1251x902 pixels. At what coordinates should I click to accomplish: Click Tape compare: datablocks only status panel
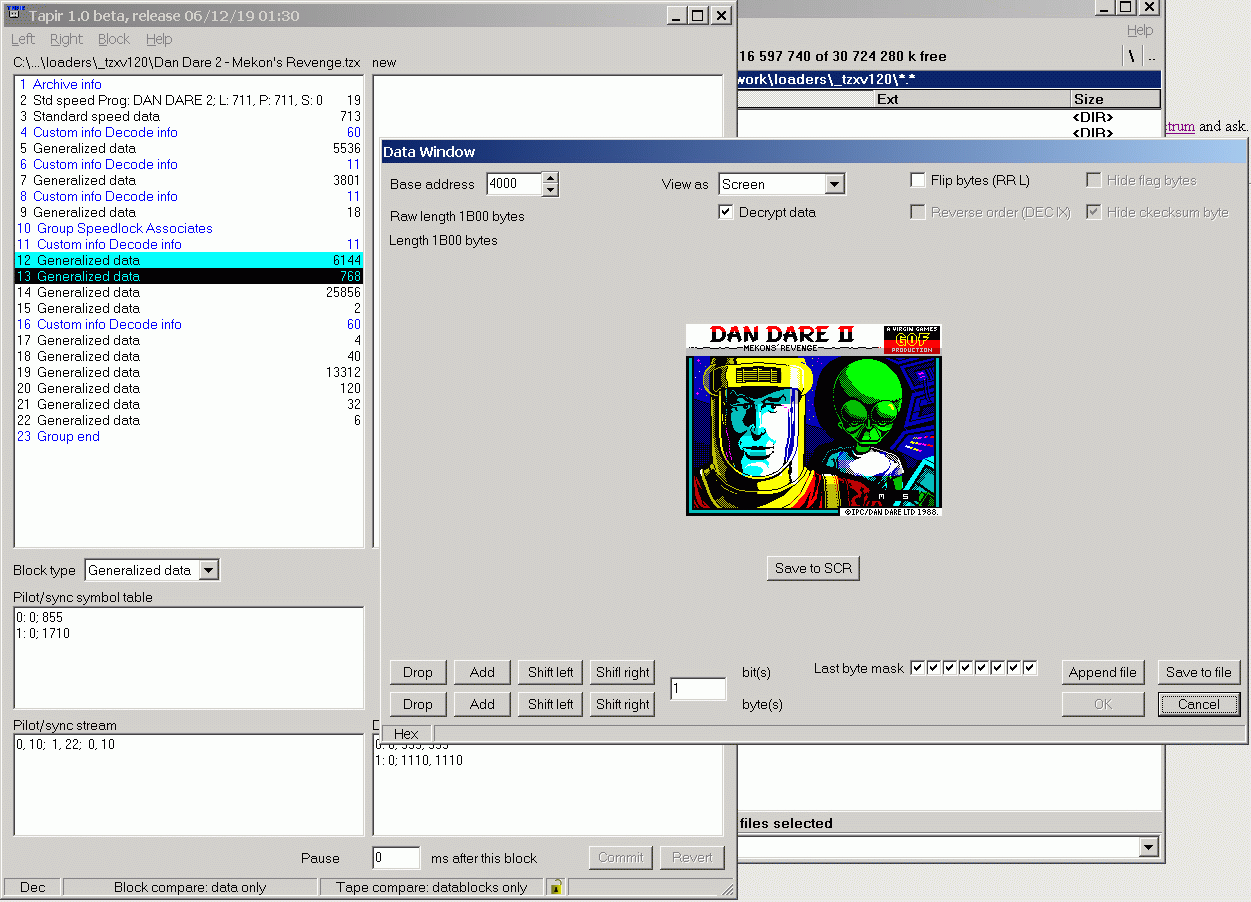coord(432,887)
